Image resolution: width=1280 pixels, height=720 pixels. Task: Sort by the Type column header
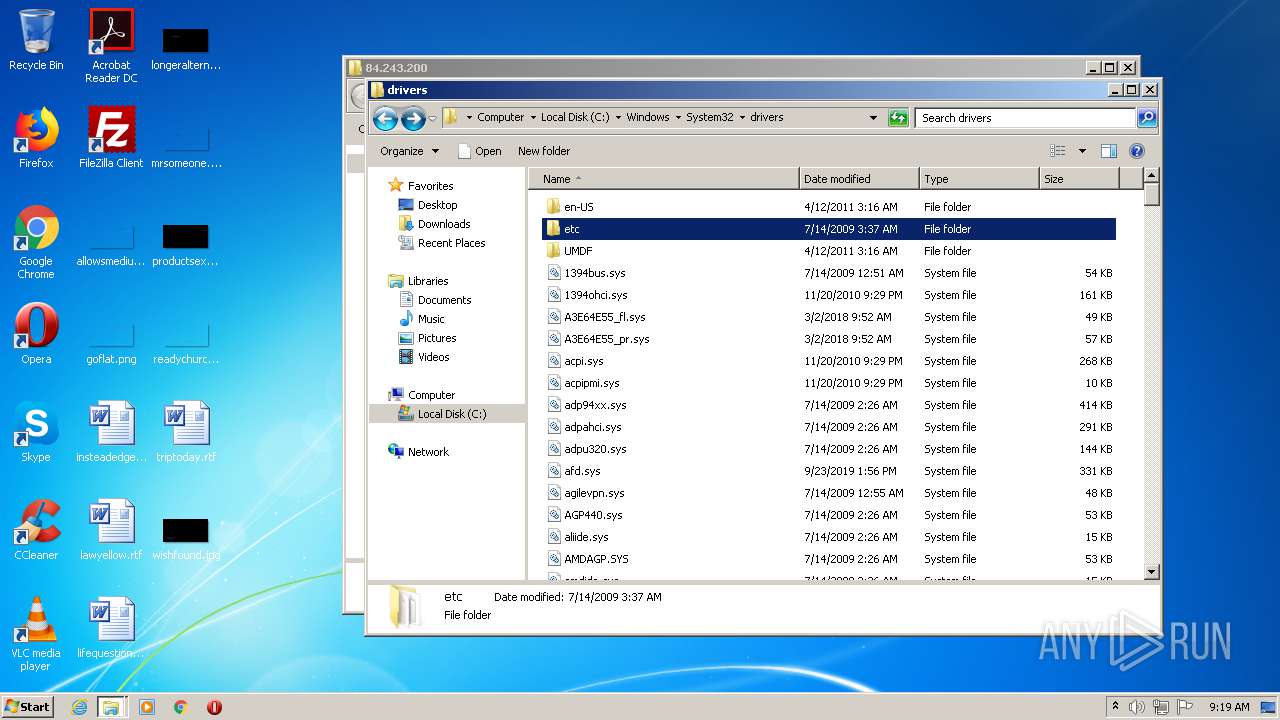979,179
